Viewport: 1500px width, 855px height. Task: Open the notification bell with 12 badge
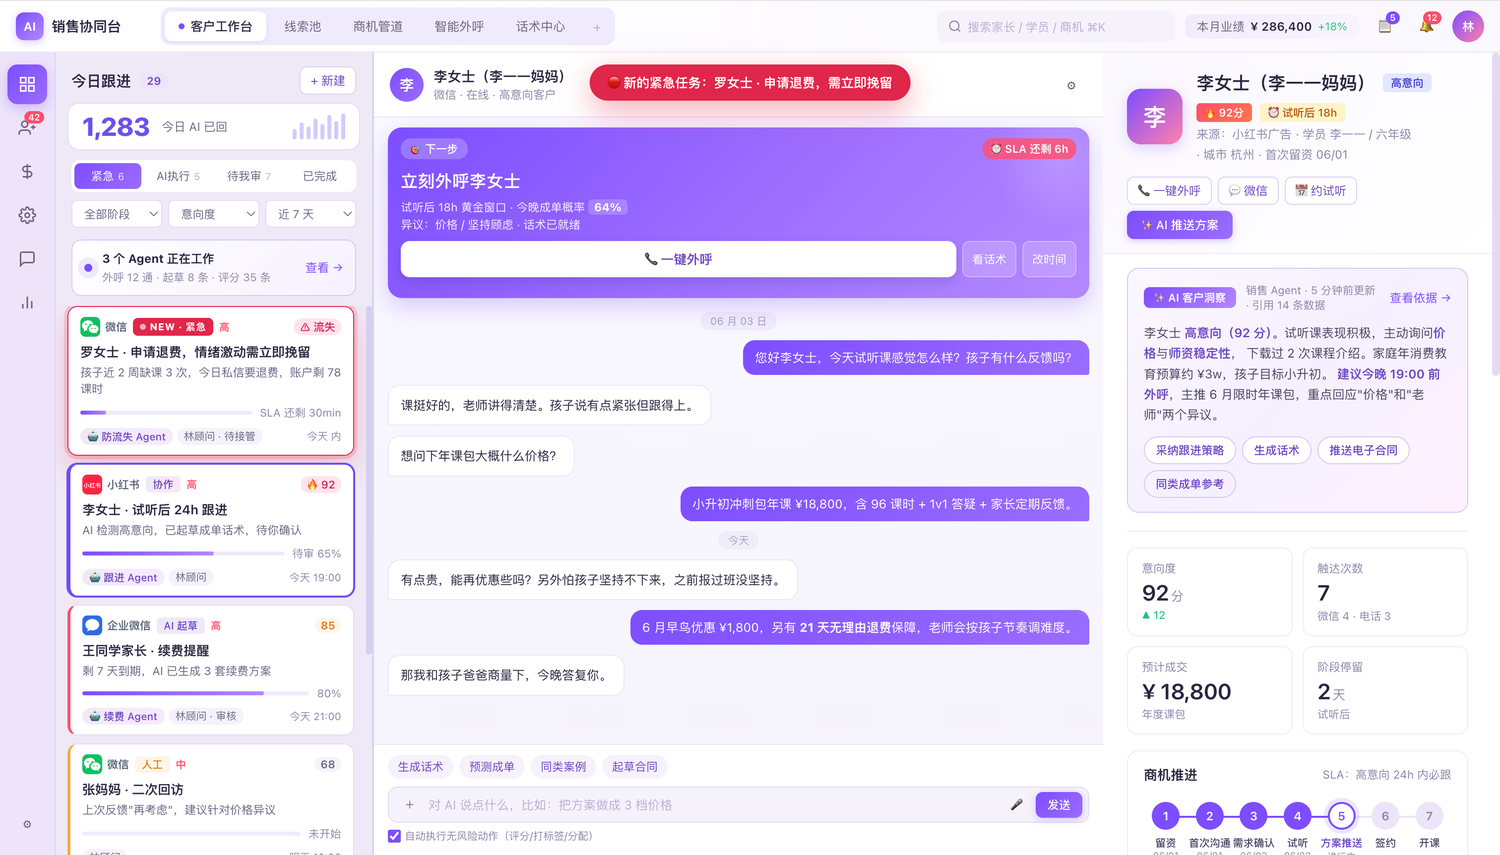click(x=1426, y=26)
